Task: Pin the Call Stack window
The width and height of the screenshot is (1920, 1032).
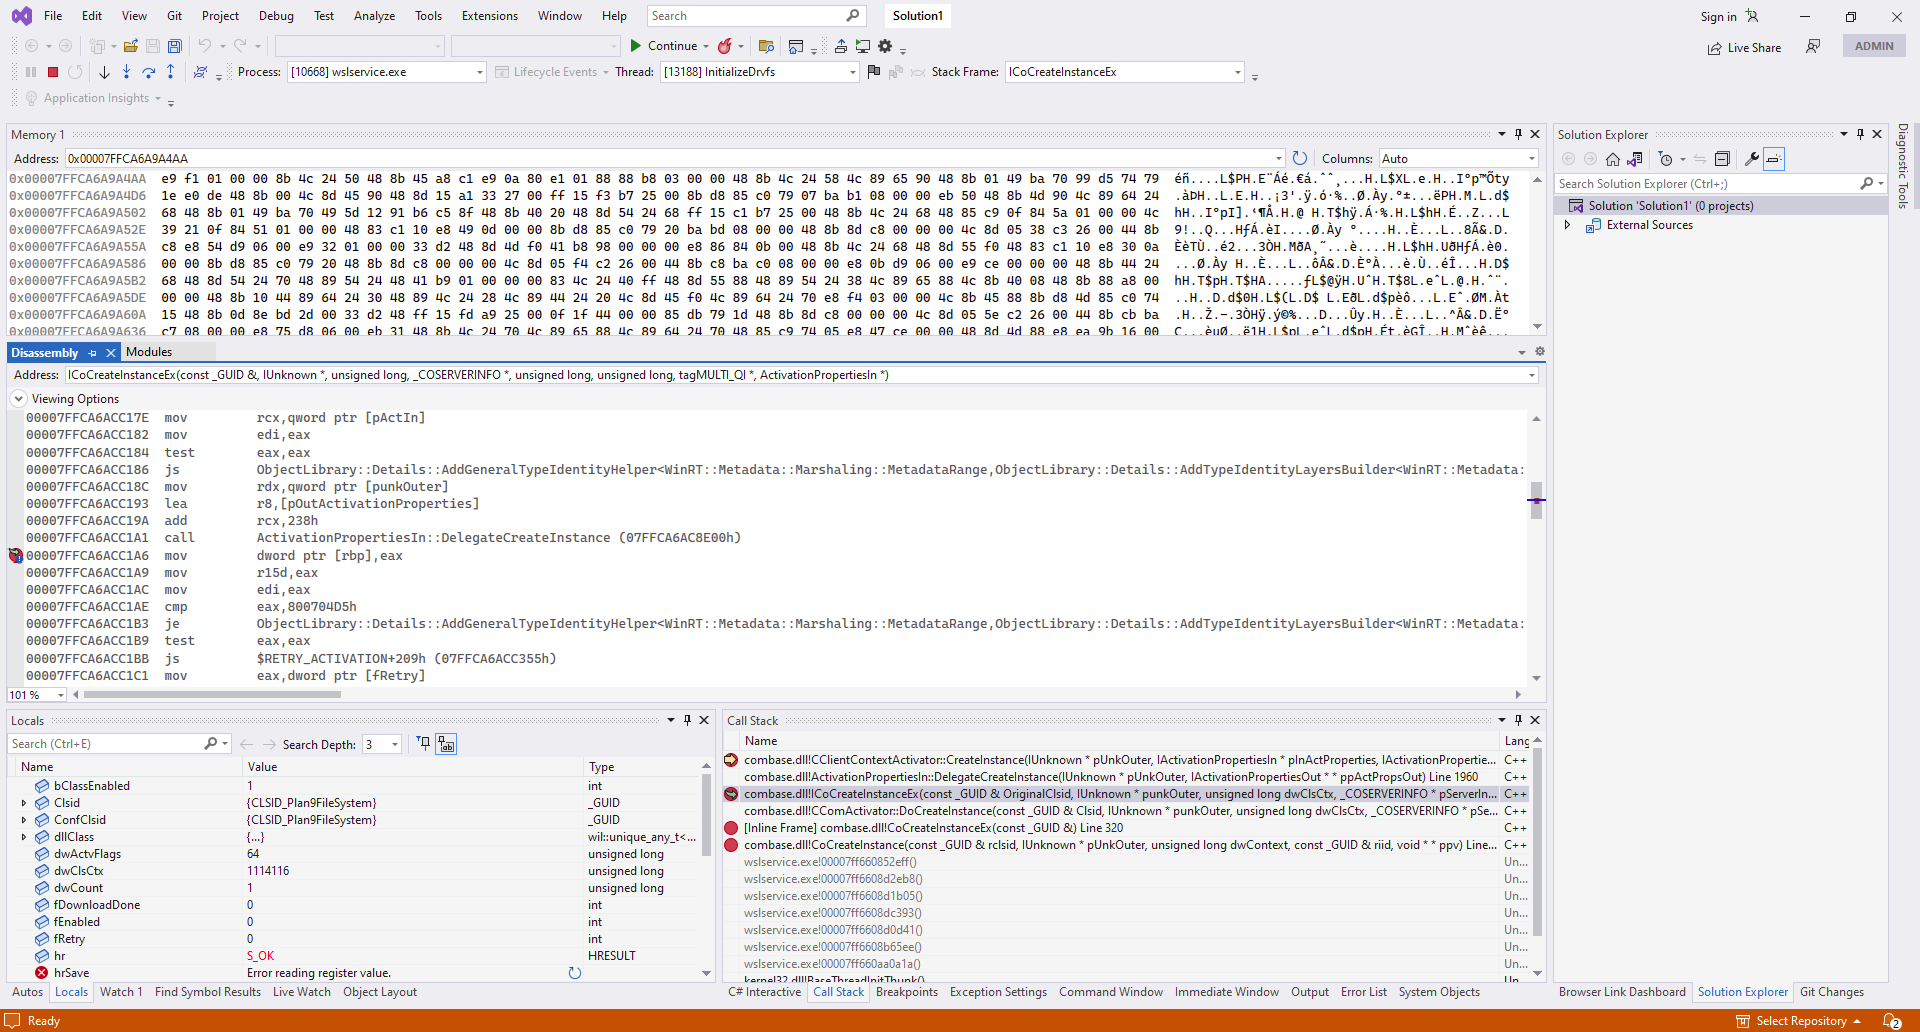Action: point(1517,720)
